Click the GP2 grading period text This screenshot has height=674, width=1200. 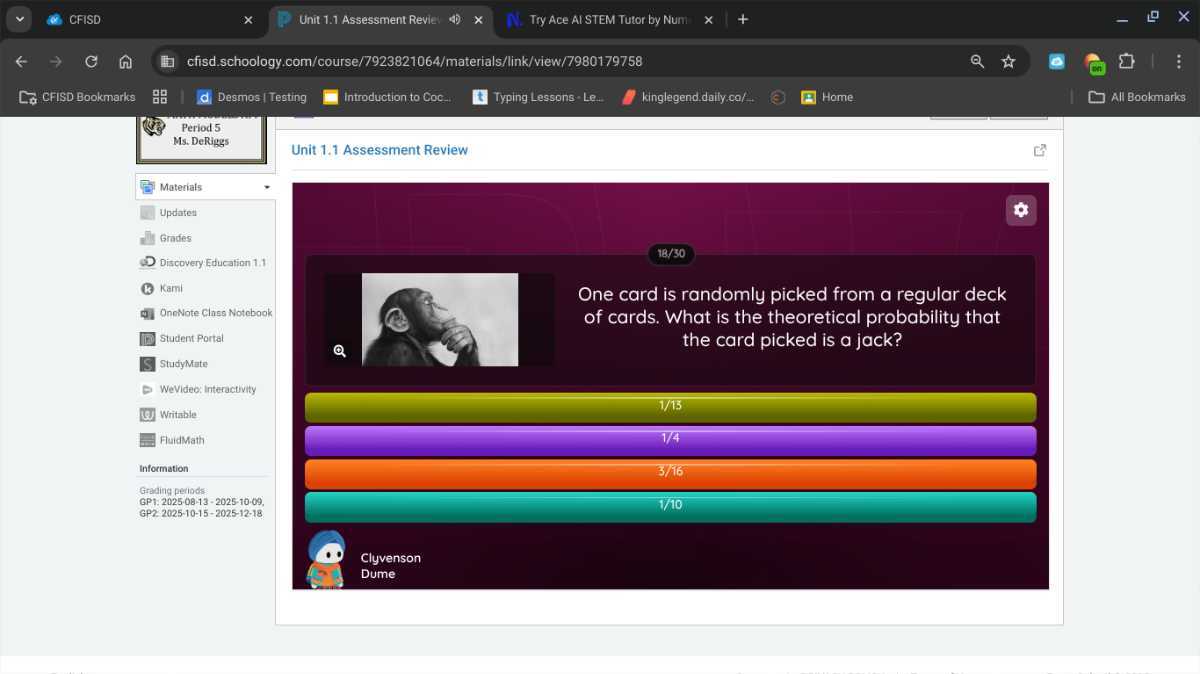tap(201, 514)
